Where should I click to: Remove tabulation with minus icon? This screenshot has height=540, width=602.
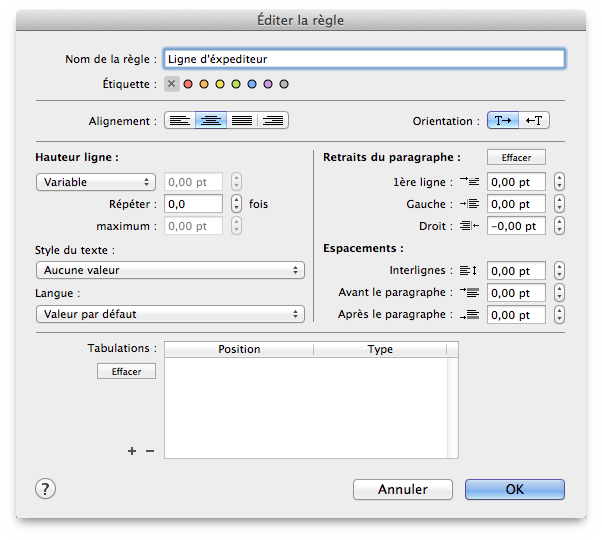pyautogui.click(x=150, y=451)
